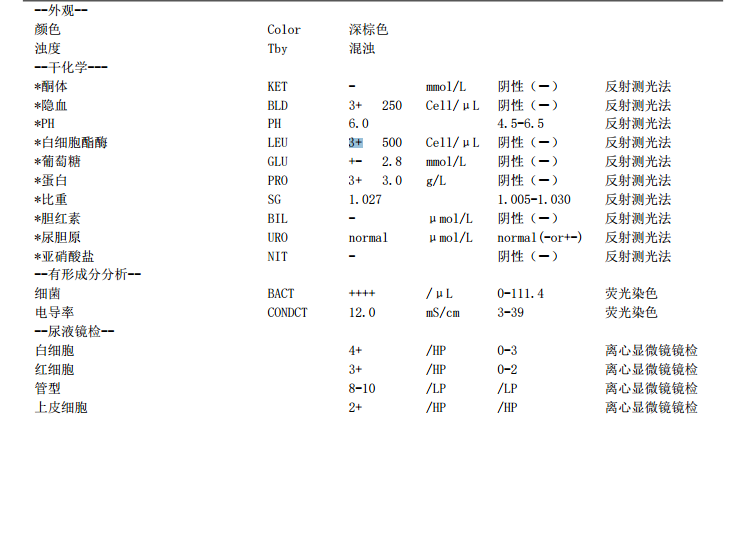Select the BIL abbreviation

point(278,219)
